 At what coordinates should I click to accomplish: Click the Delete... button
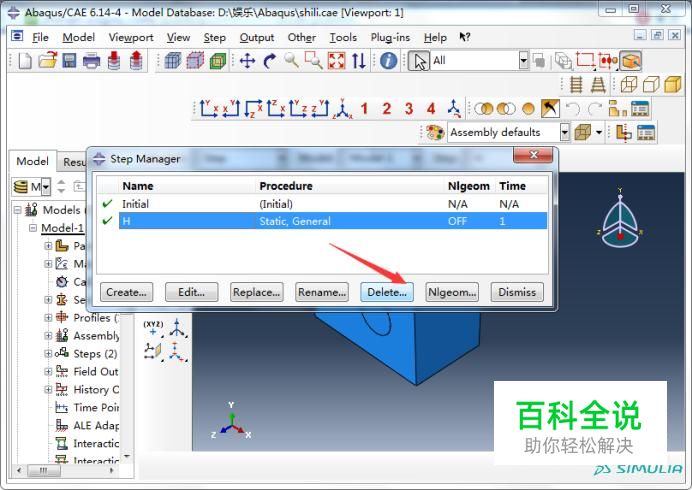387,292
